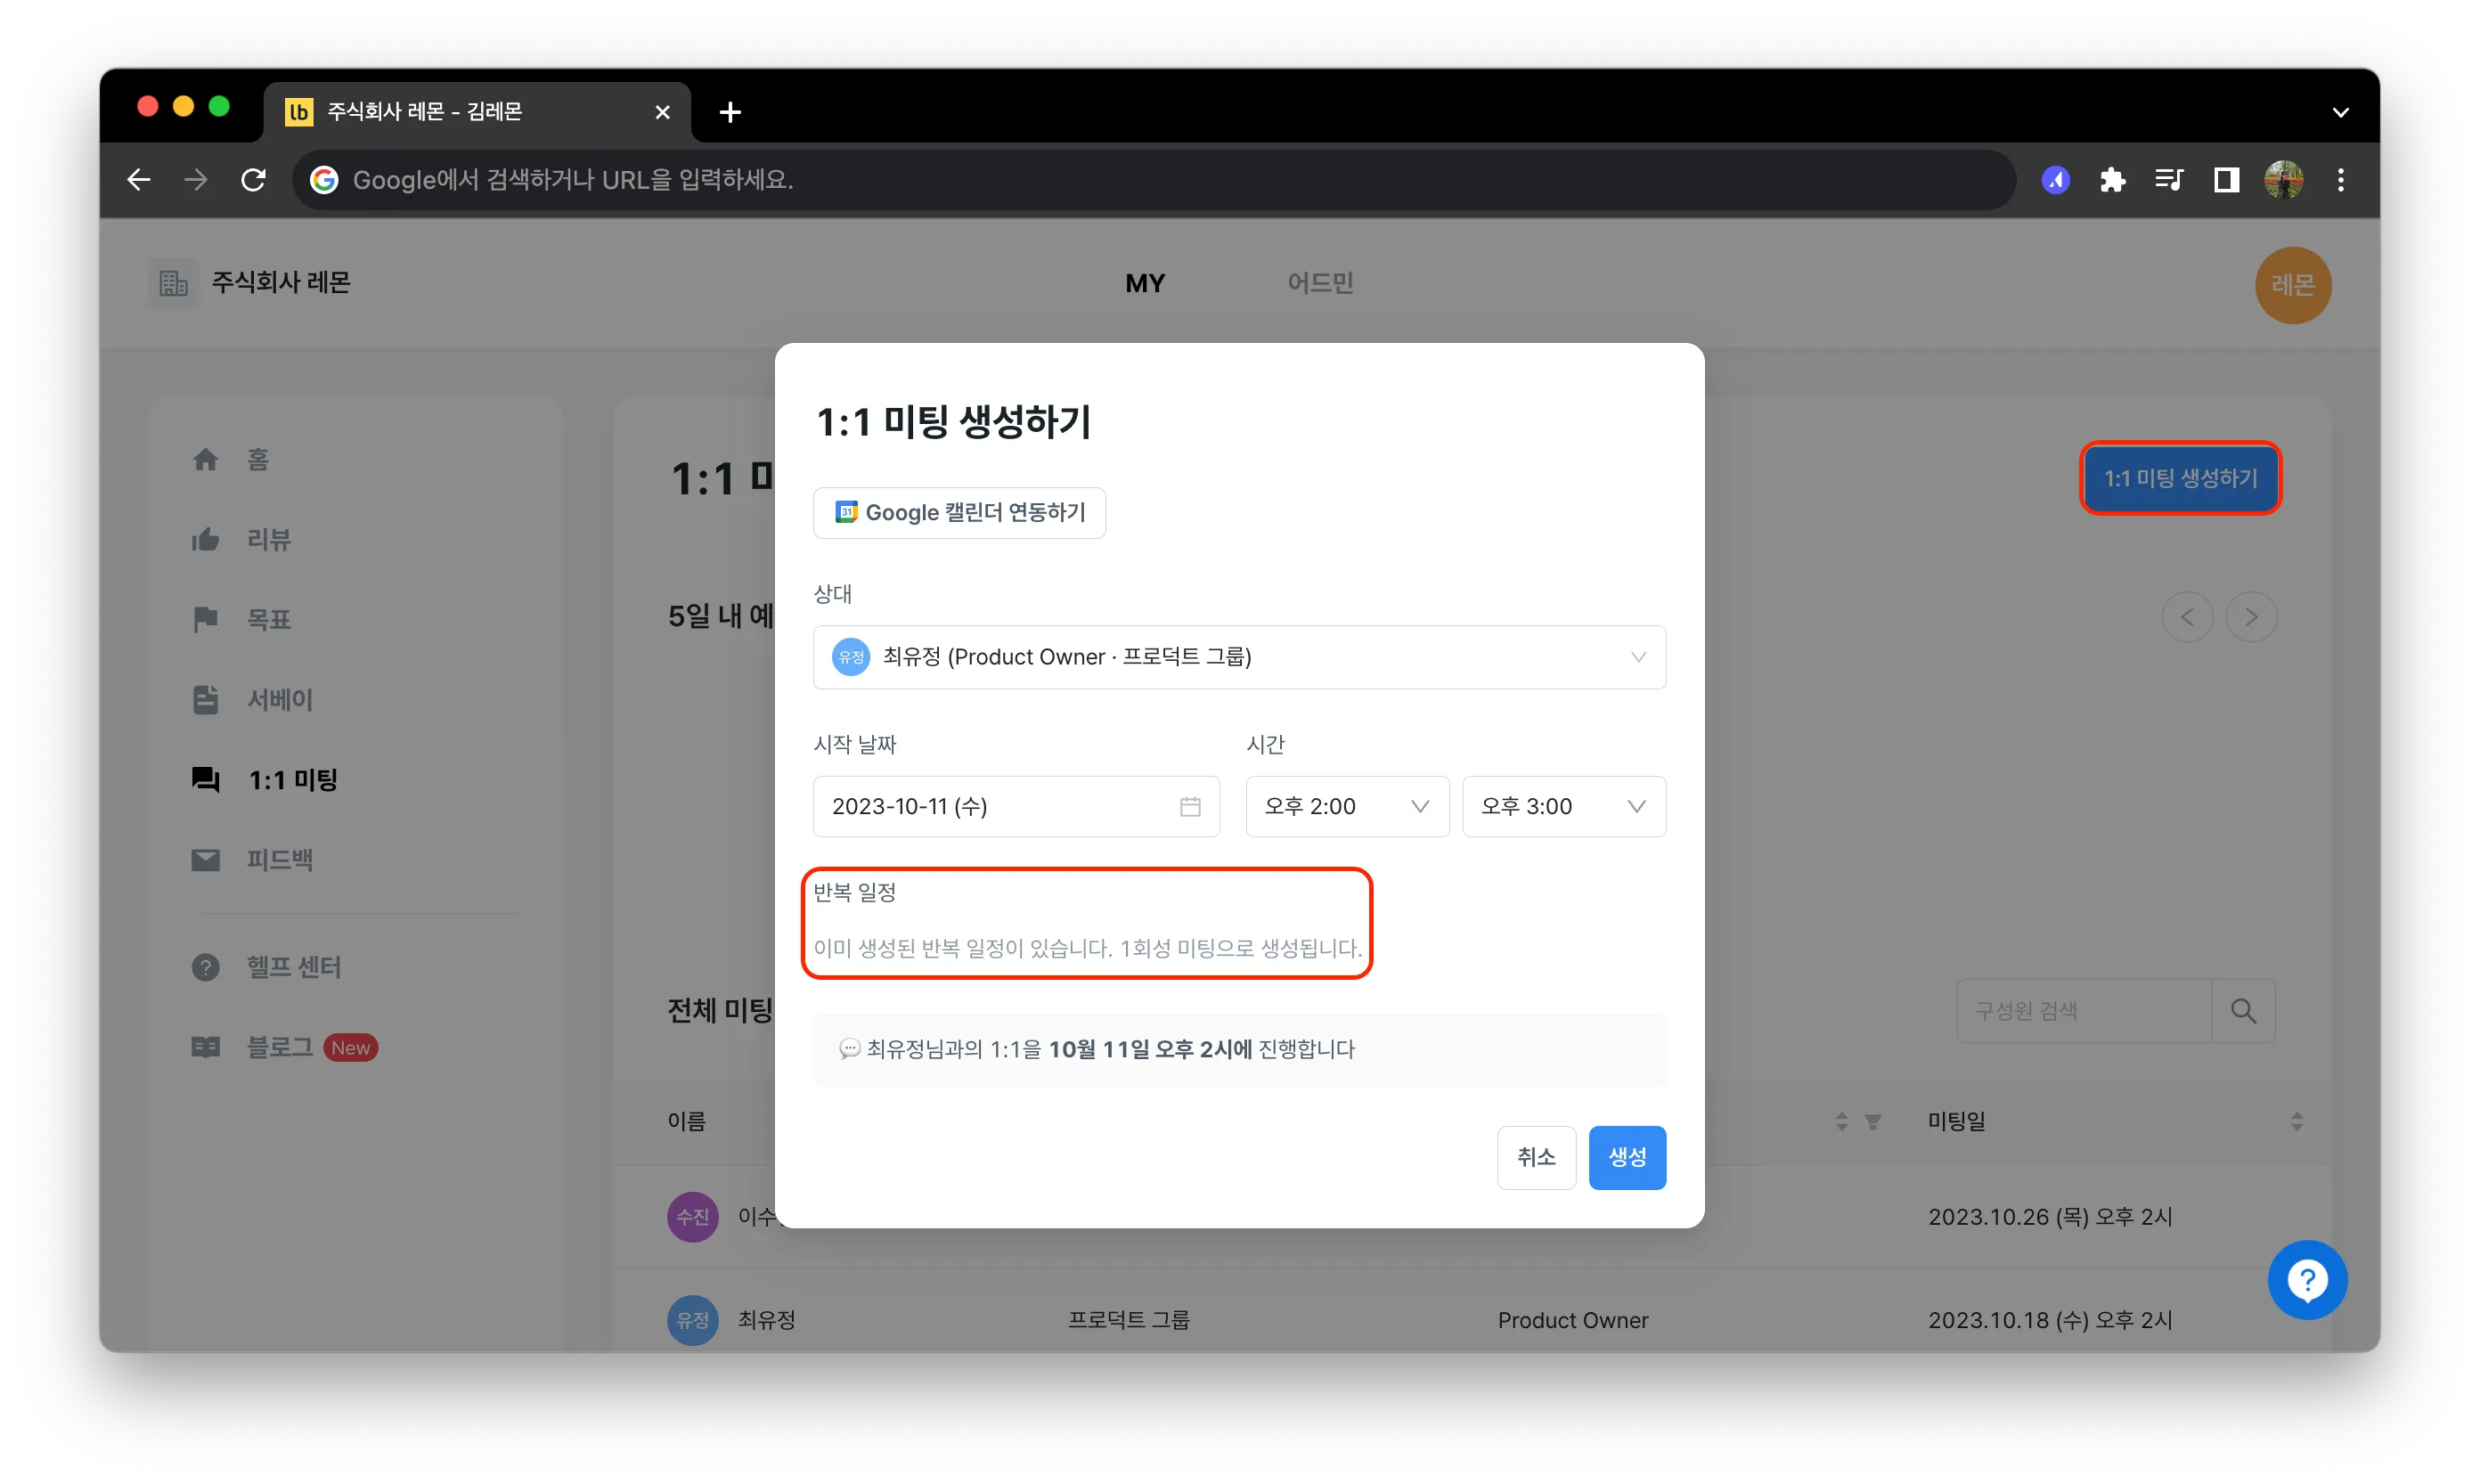Screen dimensions: 2480x1484
Task: Open the column filter funnel icon
Action: (x=1873, y=1122)
